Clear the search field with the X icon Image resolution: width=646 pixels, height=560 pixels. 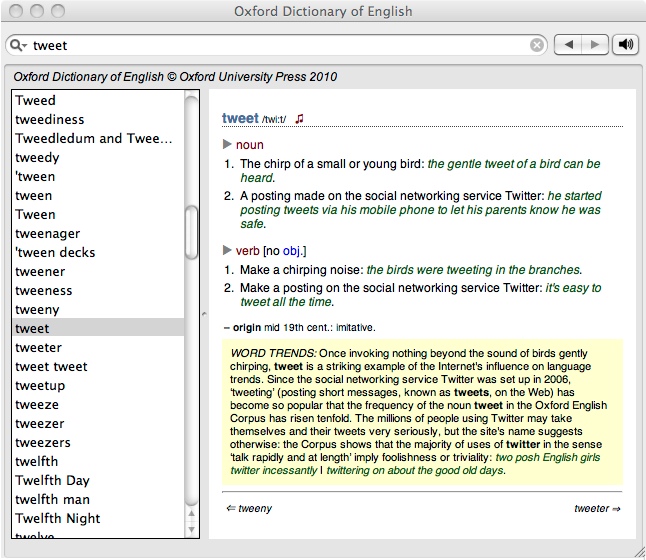537,45
